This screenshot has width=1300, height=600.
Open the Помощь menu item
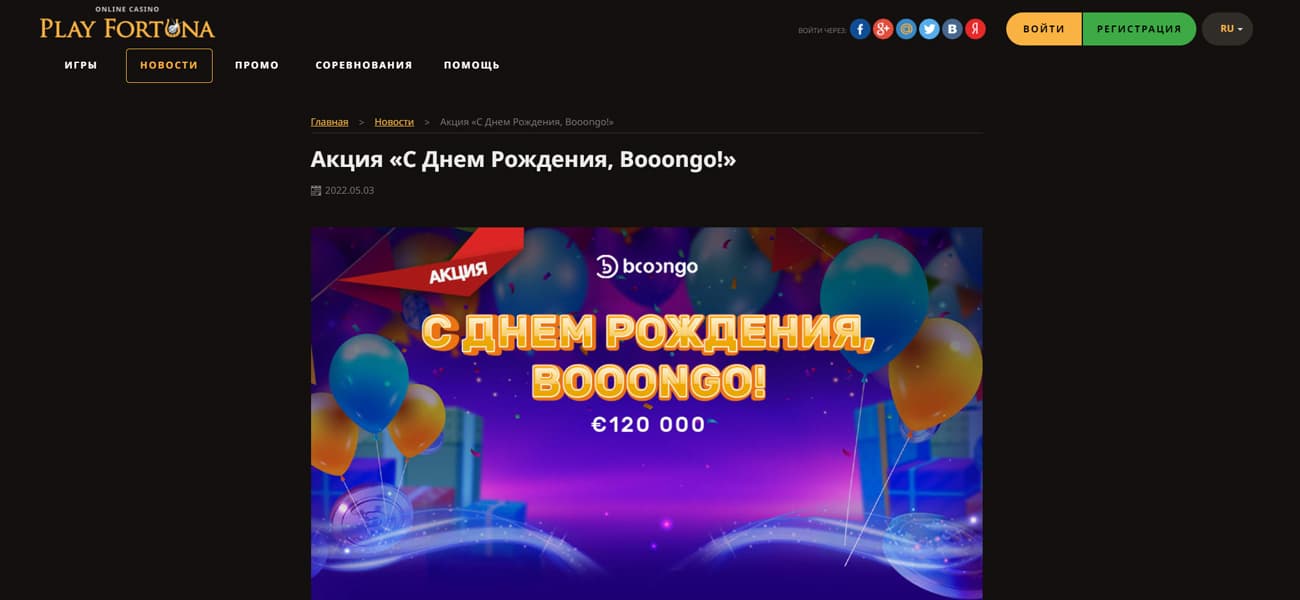tap(472, 65)
